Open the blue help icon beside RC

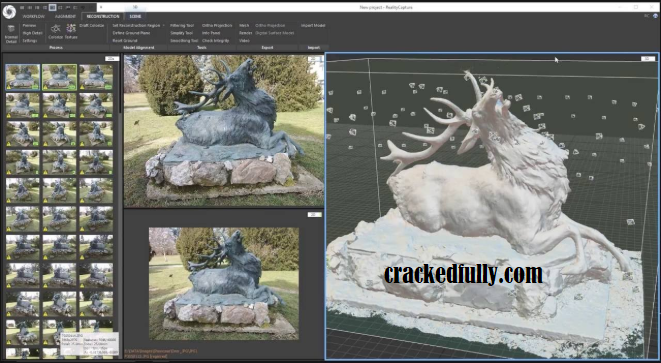click(x=656, y=16)
